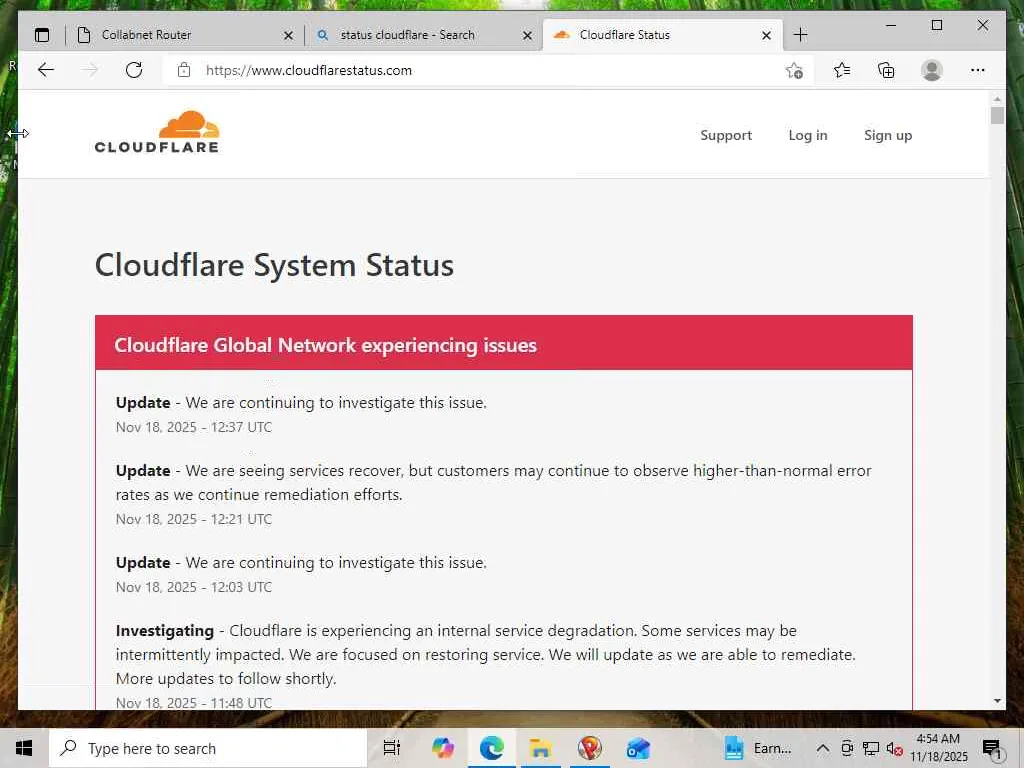Open a new browser tab
The width and height of the screenshot is (1024, 768).
tap(801, 35)
